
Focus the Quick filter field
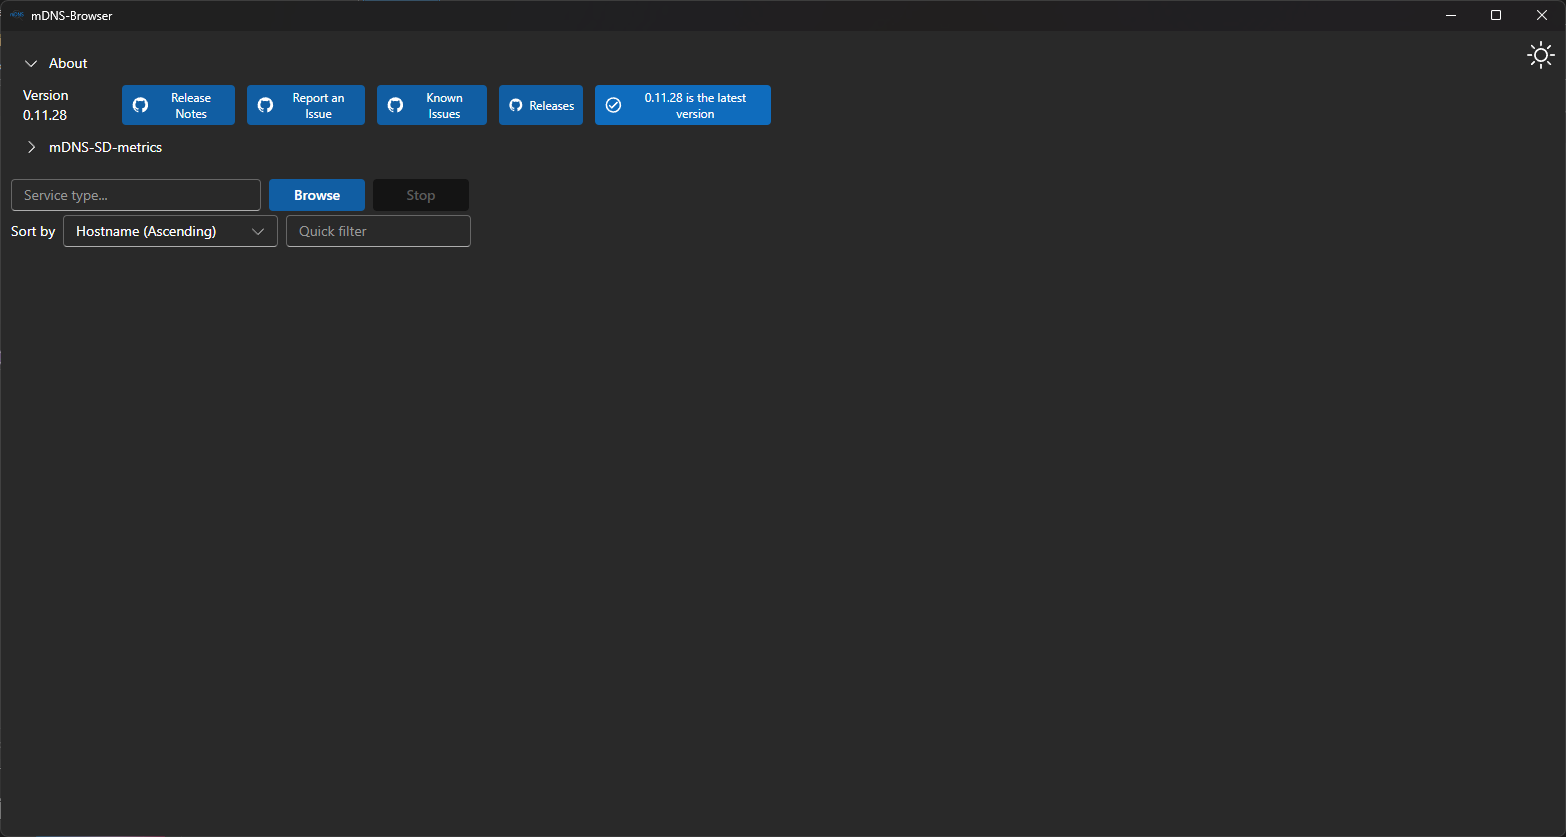tap(378, 231)
